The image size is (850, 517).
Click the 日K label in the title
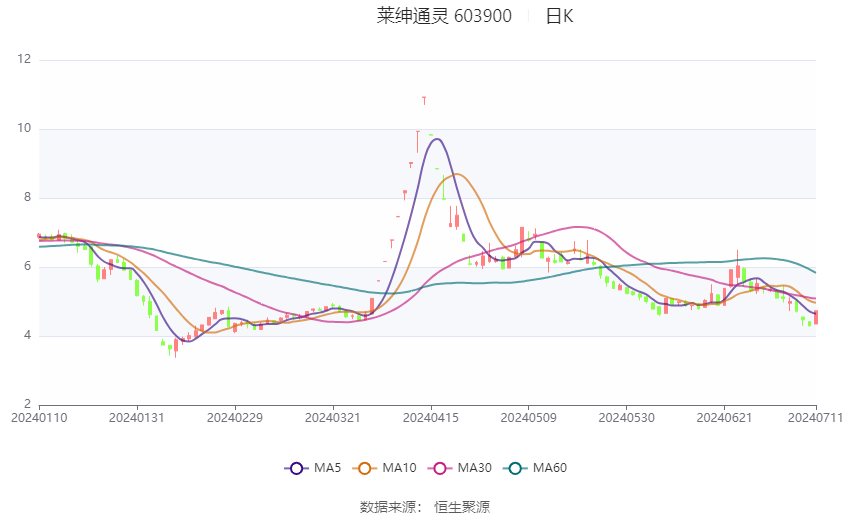pyautogui.click(x=559, y=16)
